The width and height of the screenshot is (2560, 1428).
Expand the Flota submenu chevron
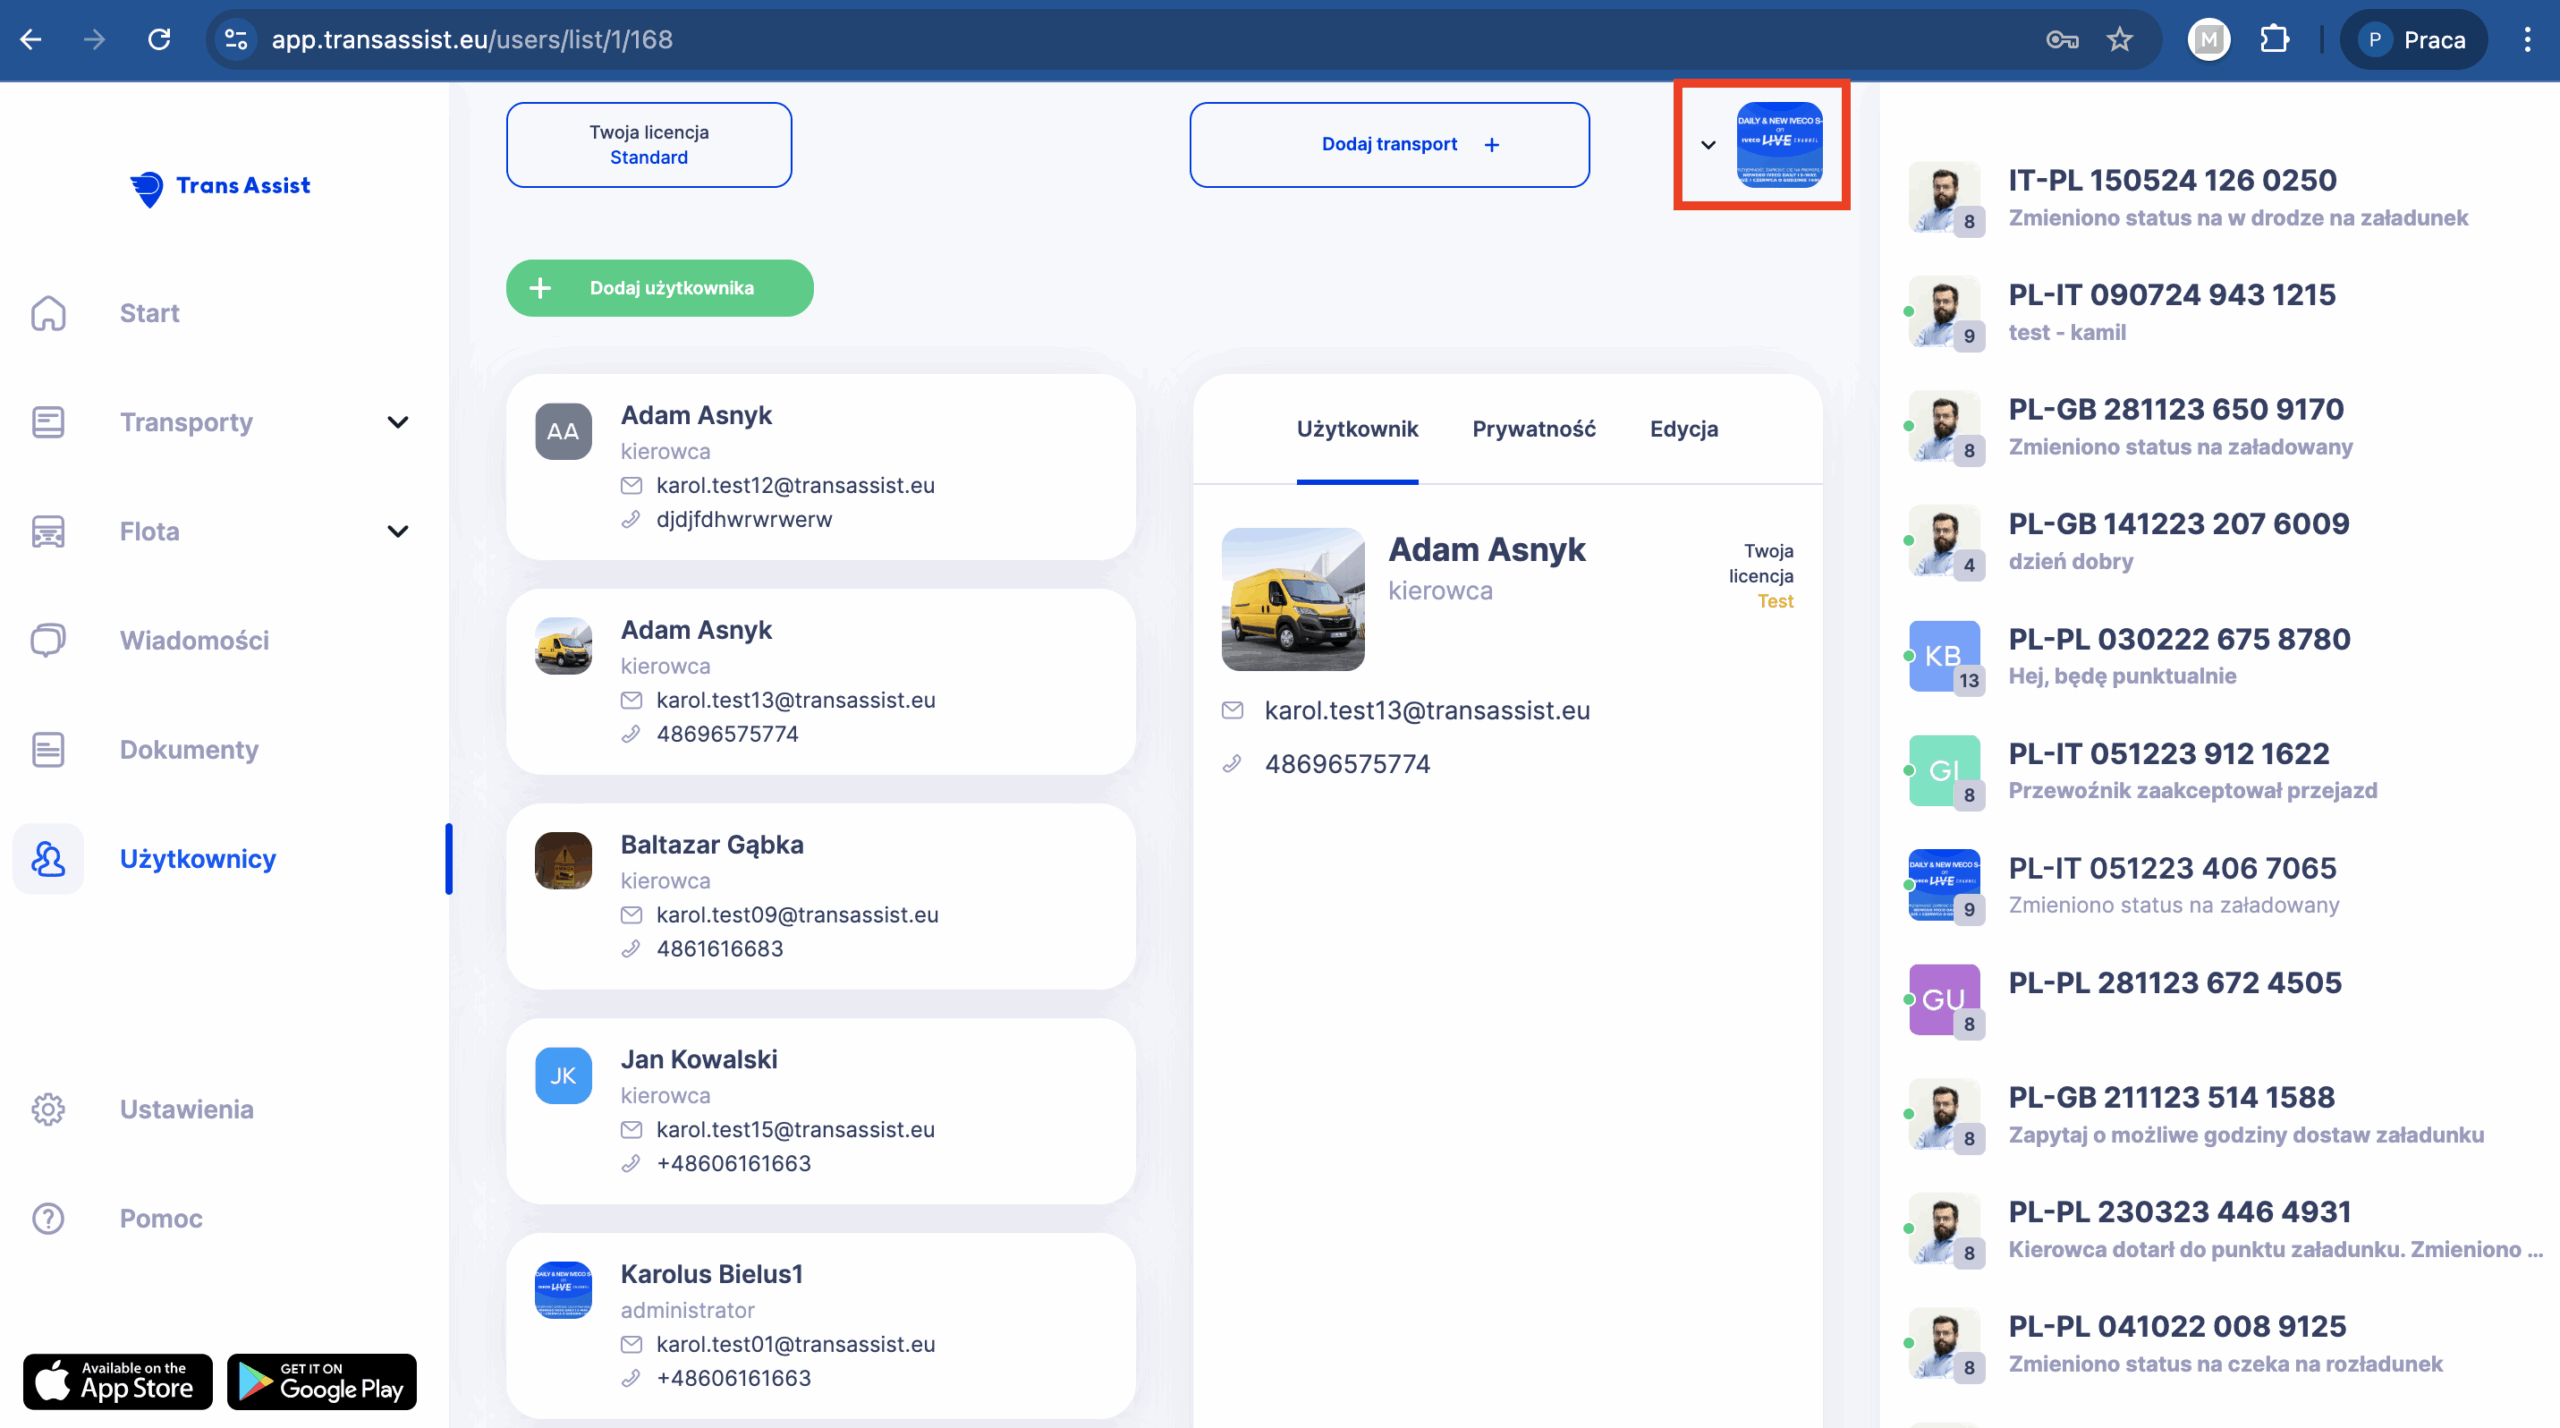(x=398, y=531)
